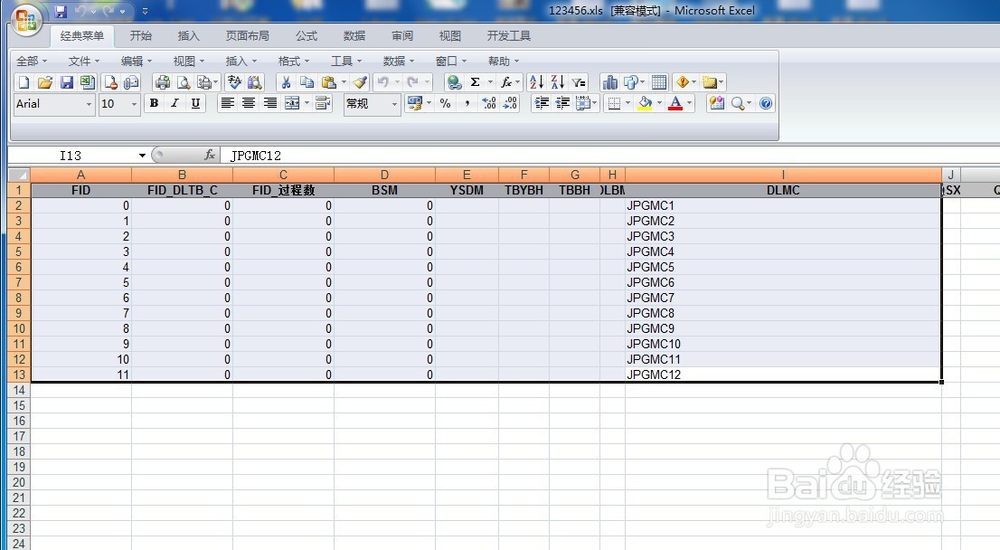Click the yellow fill color bucket

[x=645, y=103]
